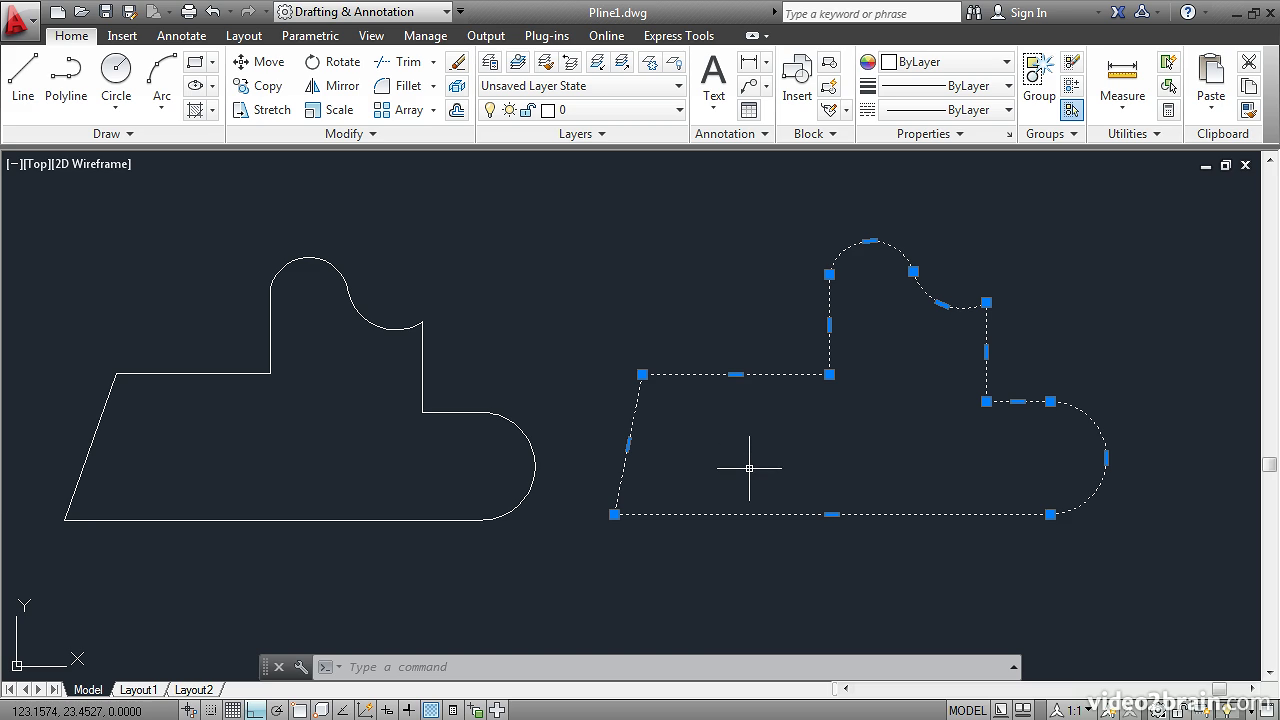Open the linetype ByLayer dropdown
Screen dimensions: 1280x720
(946, 110)
